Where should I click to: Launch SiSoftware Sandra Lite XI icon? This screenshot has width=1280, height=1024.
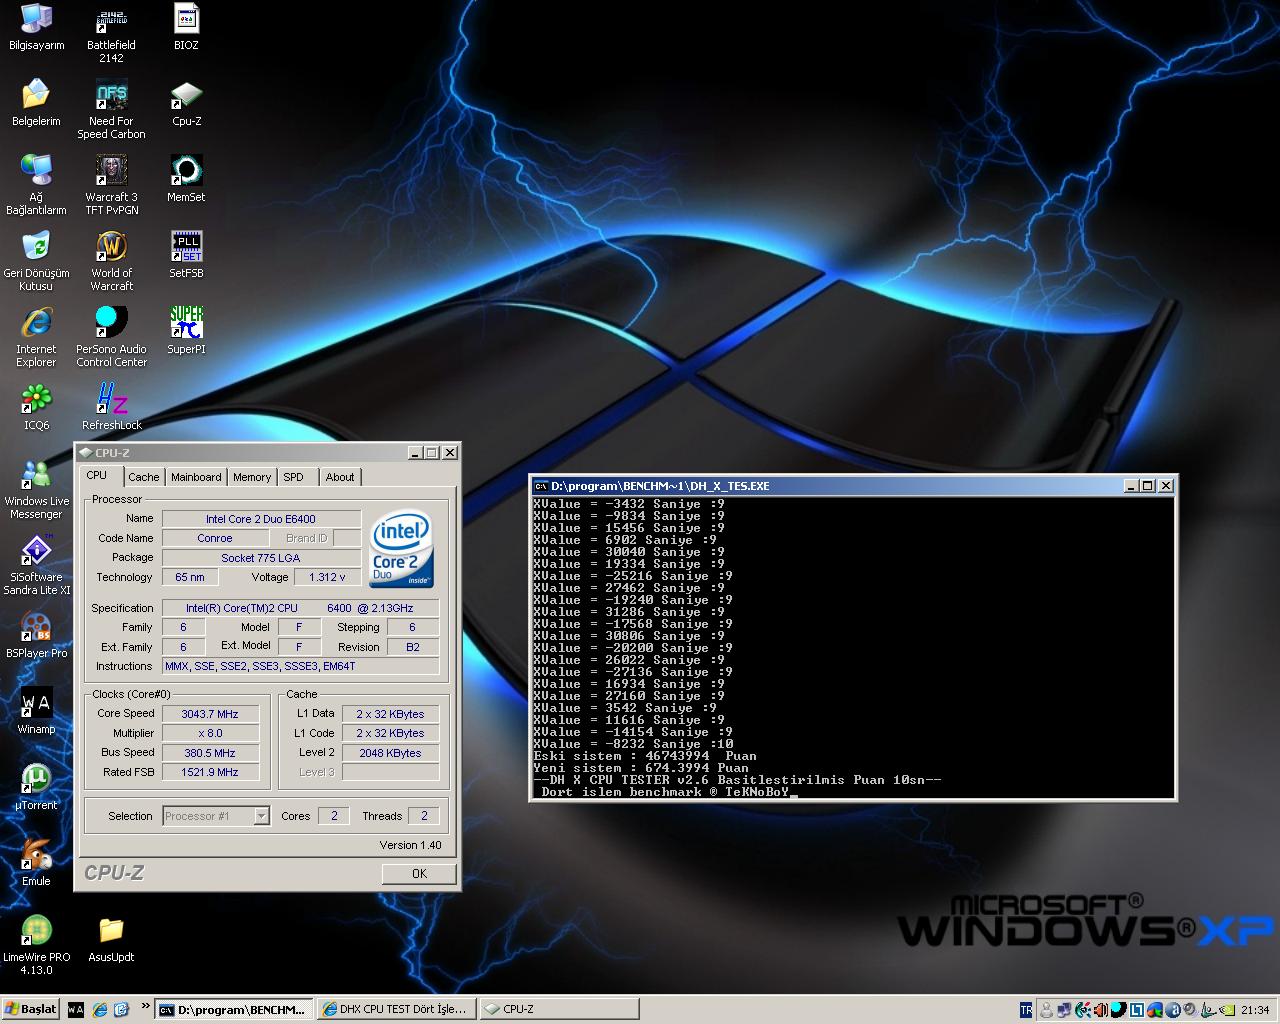[x=36, y=566]
